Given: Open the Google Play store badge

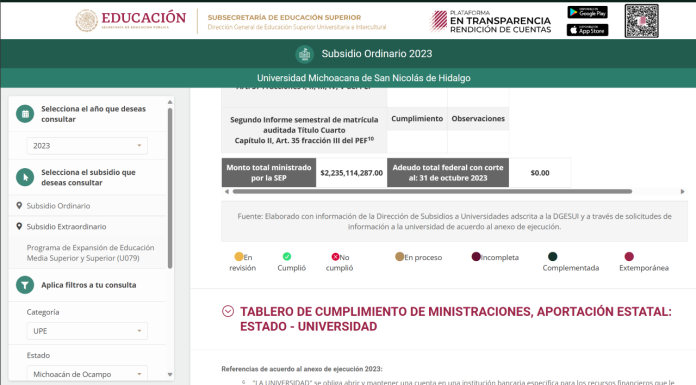Looking at the screenshot, I should (587, 12).
